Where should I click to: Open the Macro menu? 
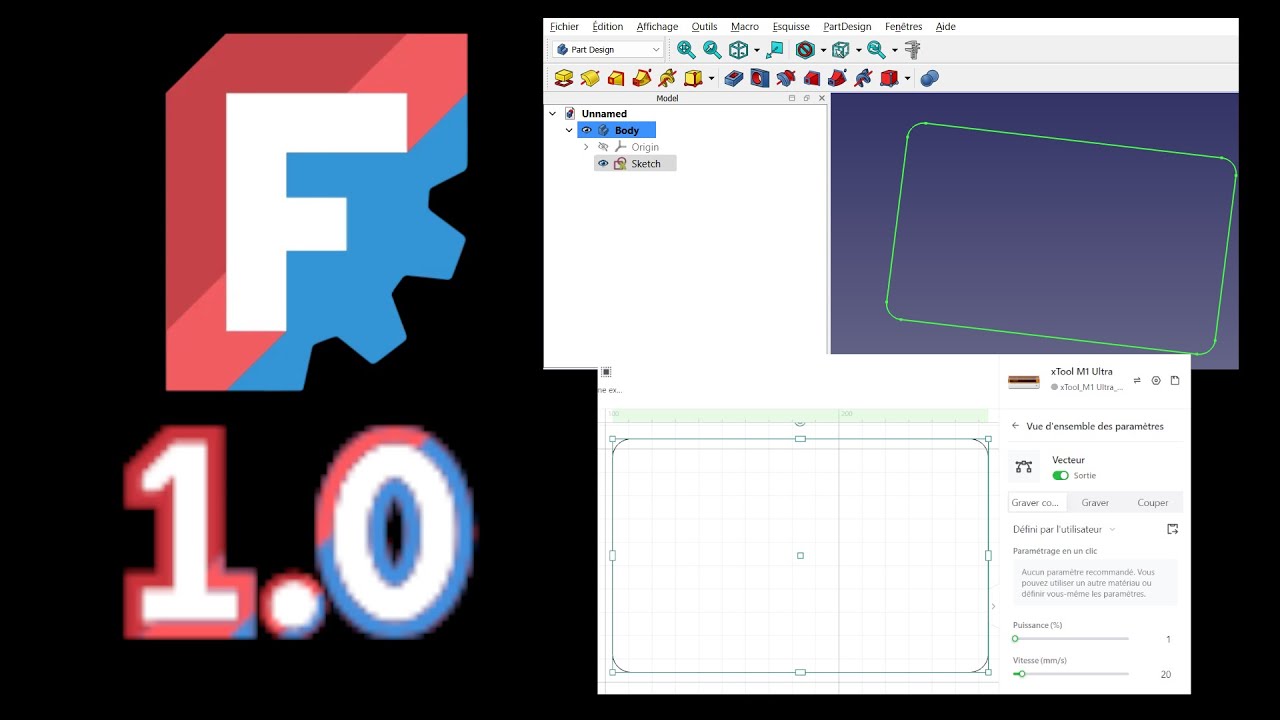(745, 27)
